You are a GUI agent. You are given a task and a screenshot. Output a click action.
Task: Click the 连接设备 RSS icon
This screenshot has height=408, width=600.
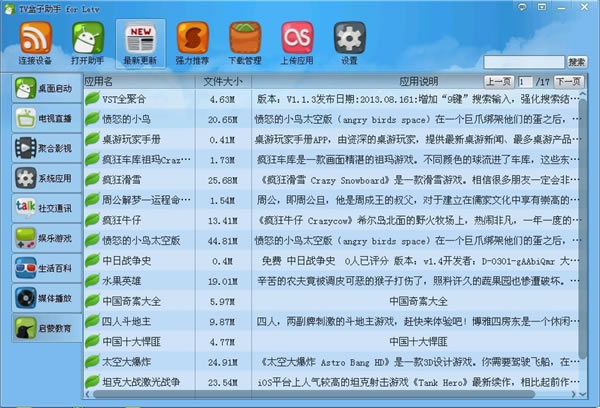pyautogui.click(x=36, y=38)
